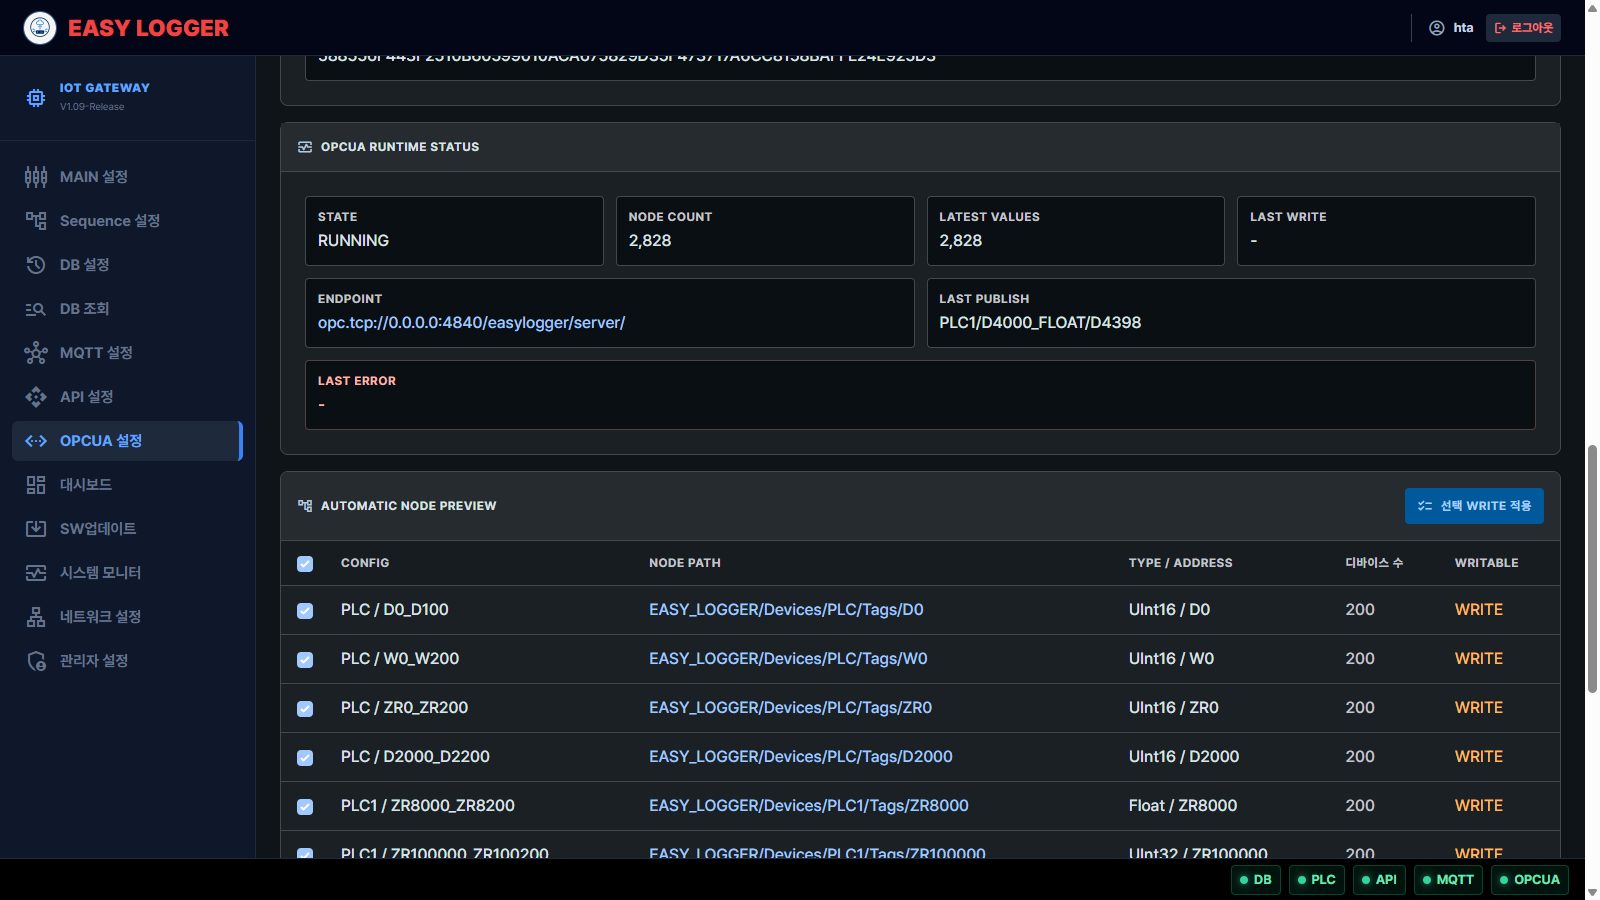Click the DB 설정 history icon

click(36, 265)
